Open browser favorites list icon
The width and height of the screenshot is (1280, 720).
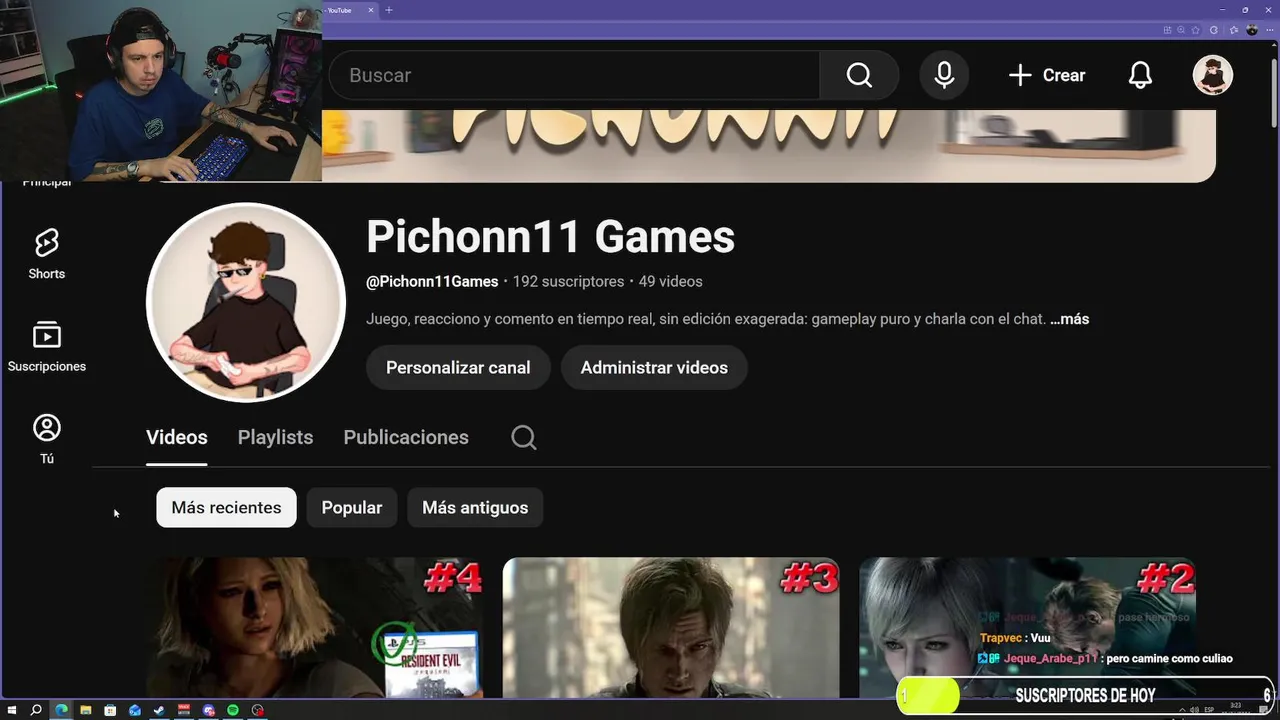(1233, 30)
